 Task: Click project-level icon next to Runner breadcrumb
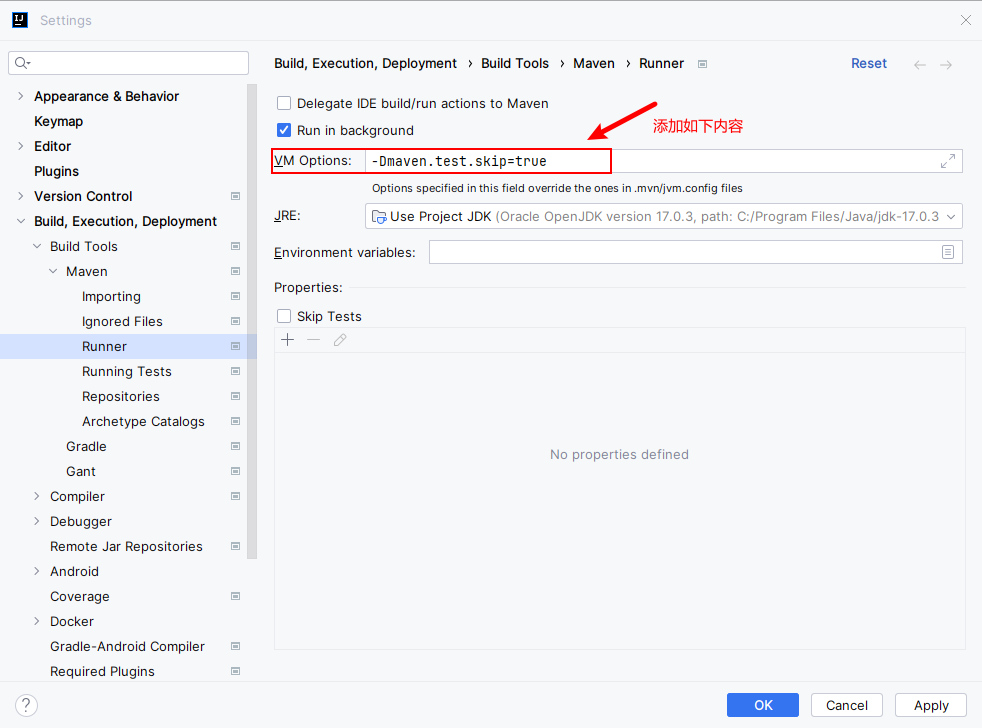(703, 64)
